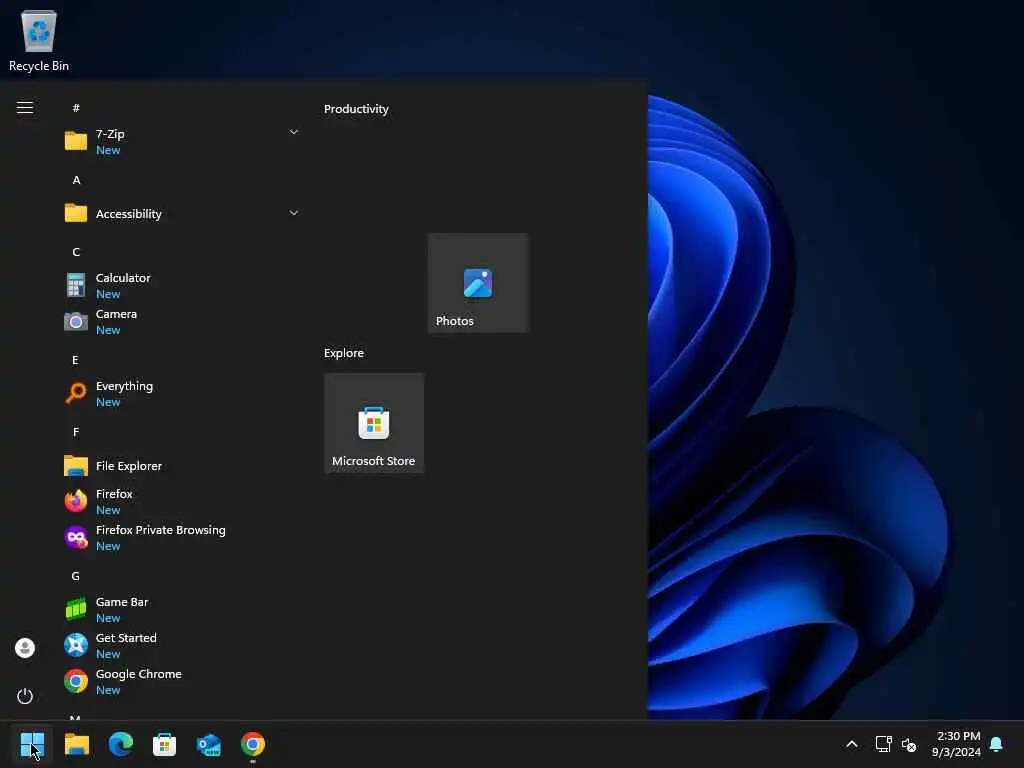Launch Camera from the app list
The image size is (1024, 768).
point(181,321)
